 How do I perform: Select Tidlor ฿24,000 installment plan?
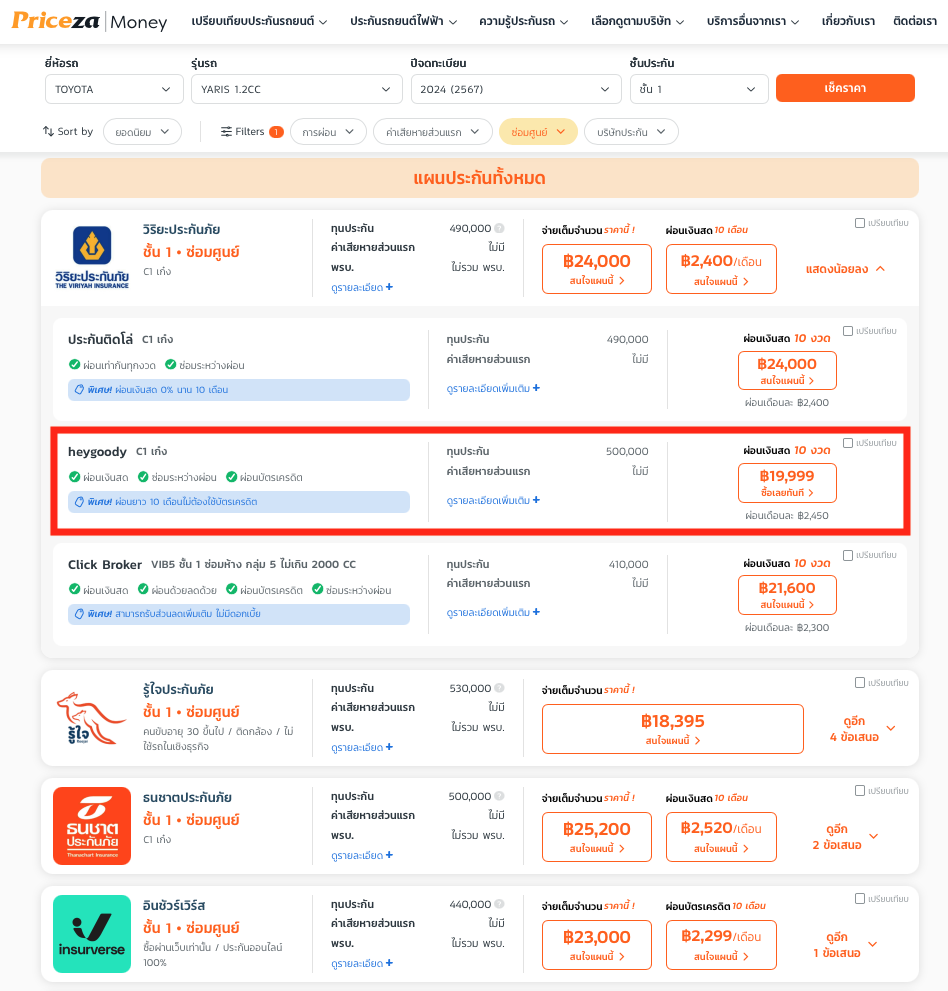pos(787,370)
